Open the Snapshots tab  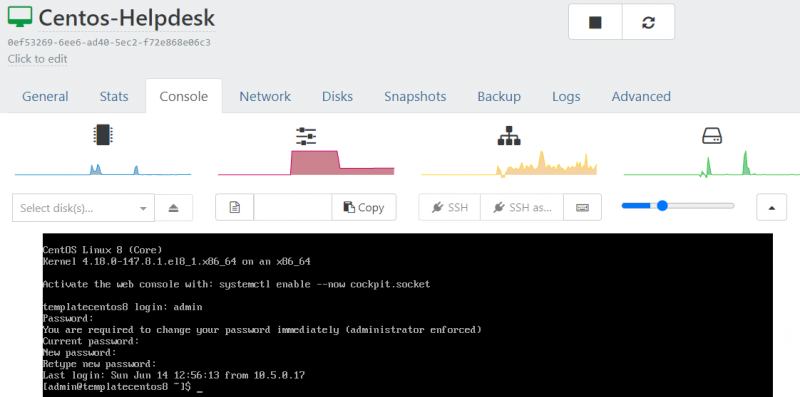point(415,96)
